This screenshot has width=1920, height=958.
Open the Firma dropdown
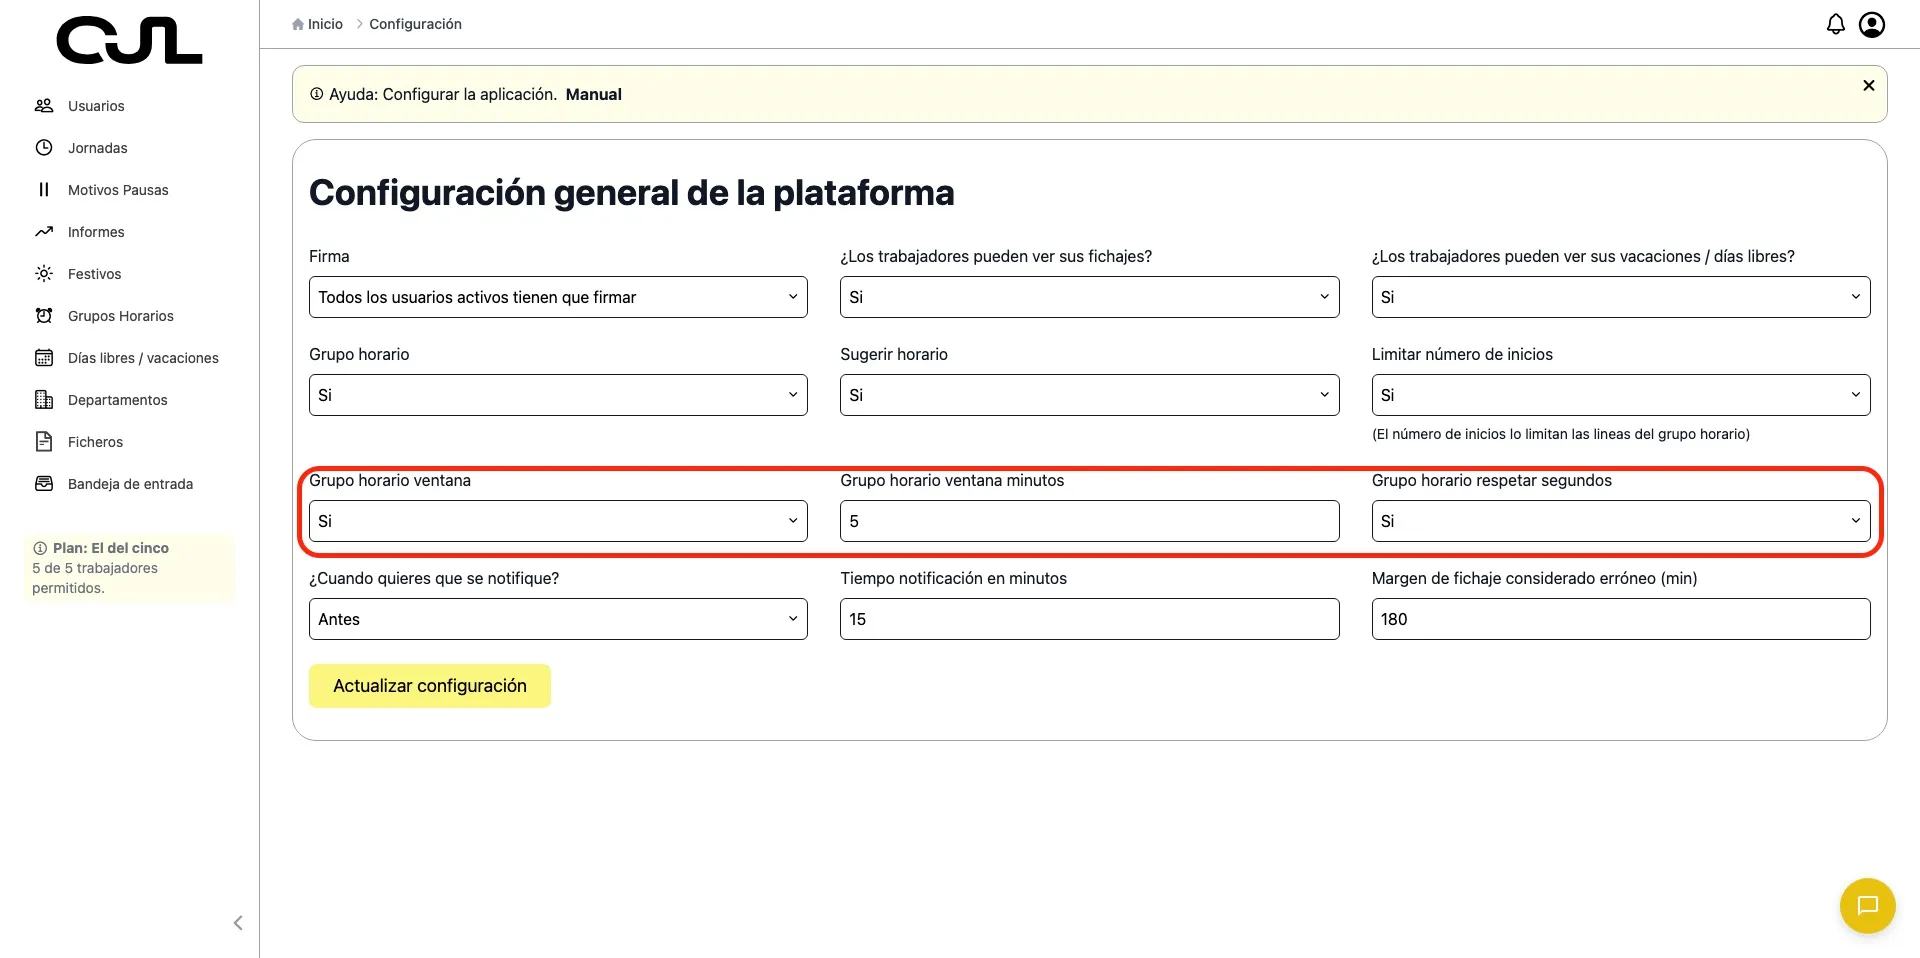pyautogui.click(x=558, y=297)
